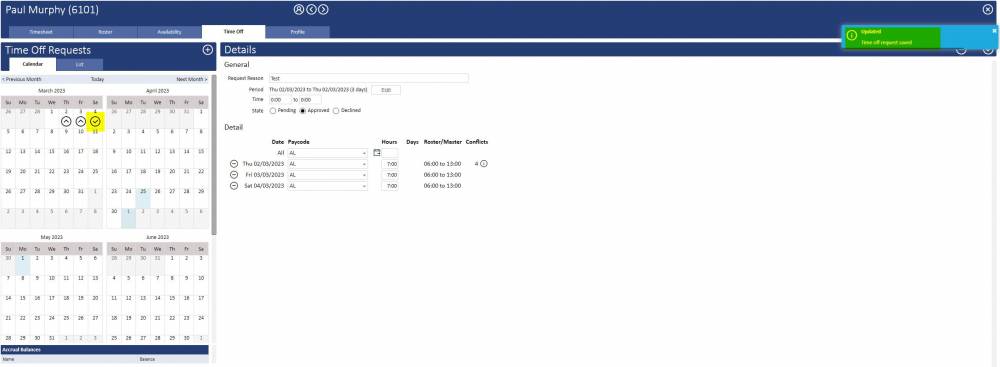Open the Profile tab
Image resolution: width=1000 pixels, height=367 pixels.
coord(298,32)
